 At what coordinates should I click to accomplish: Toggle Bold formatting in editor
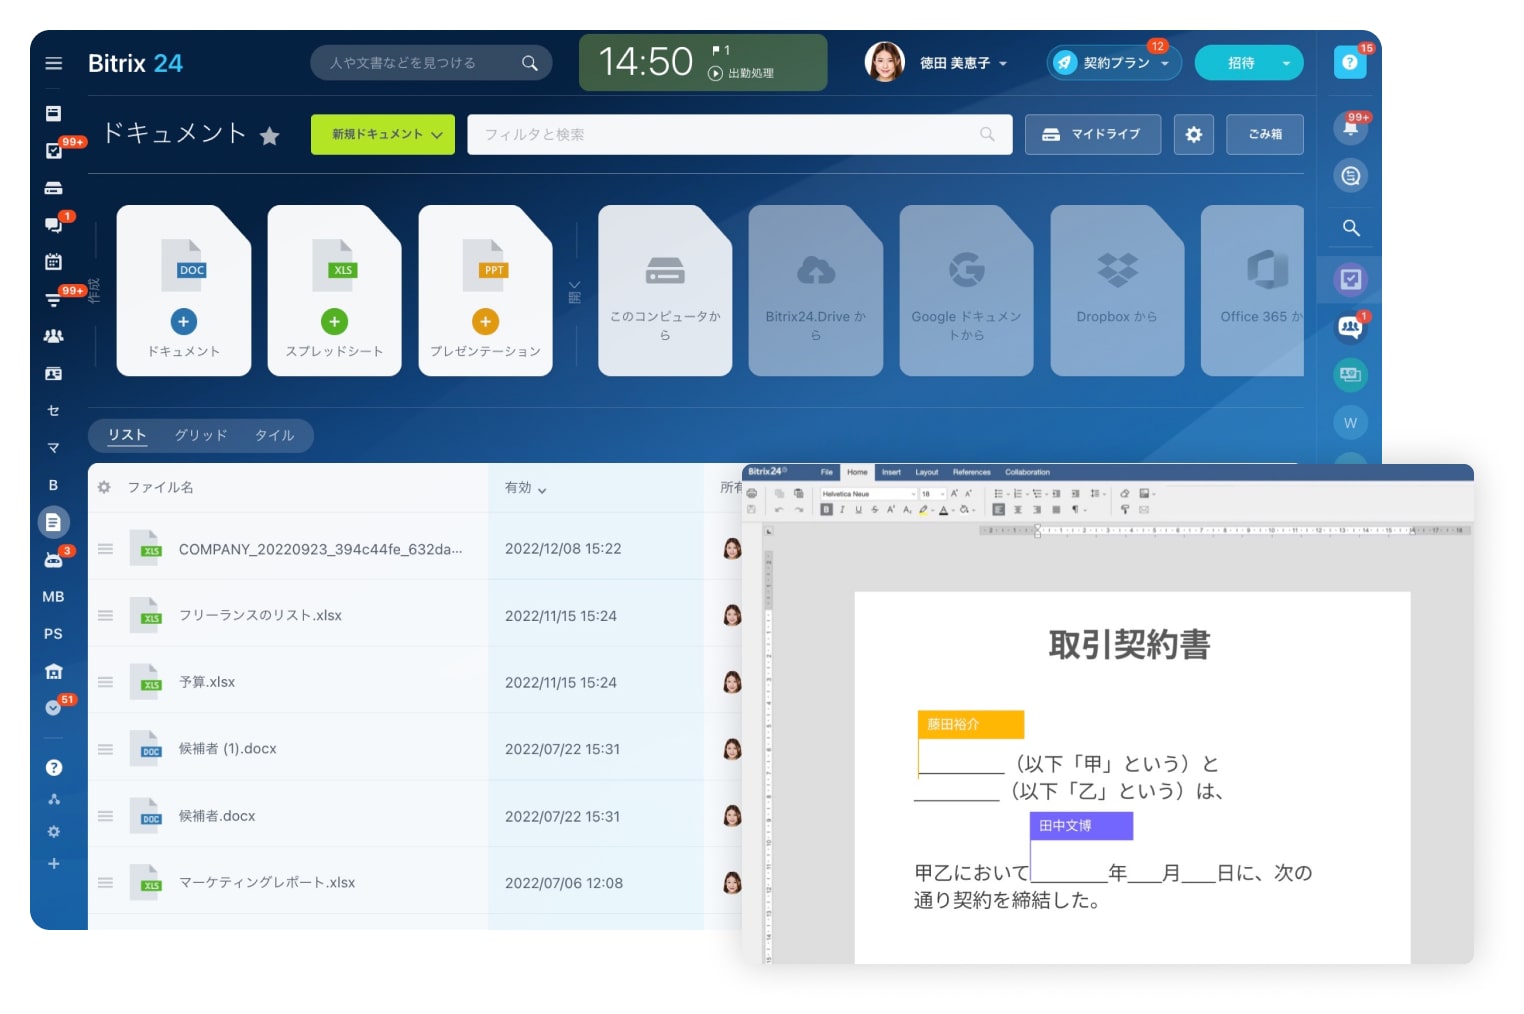pos(826,510)
